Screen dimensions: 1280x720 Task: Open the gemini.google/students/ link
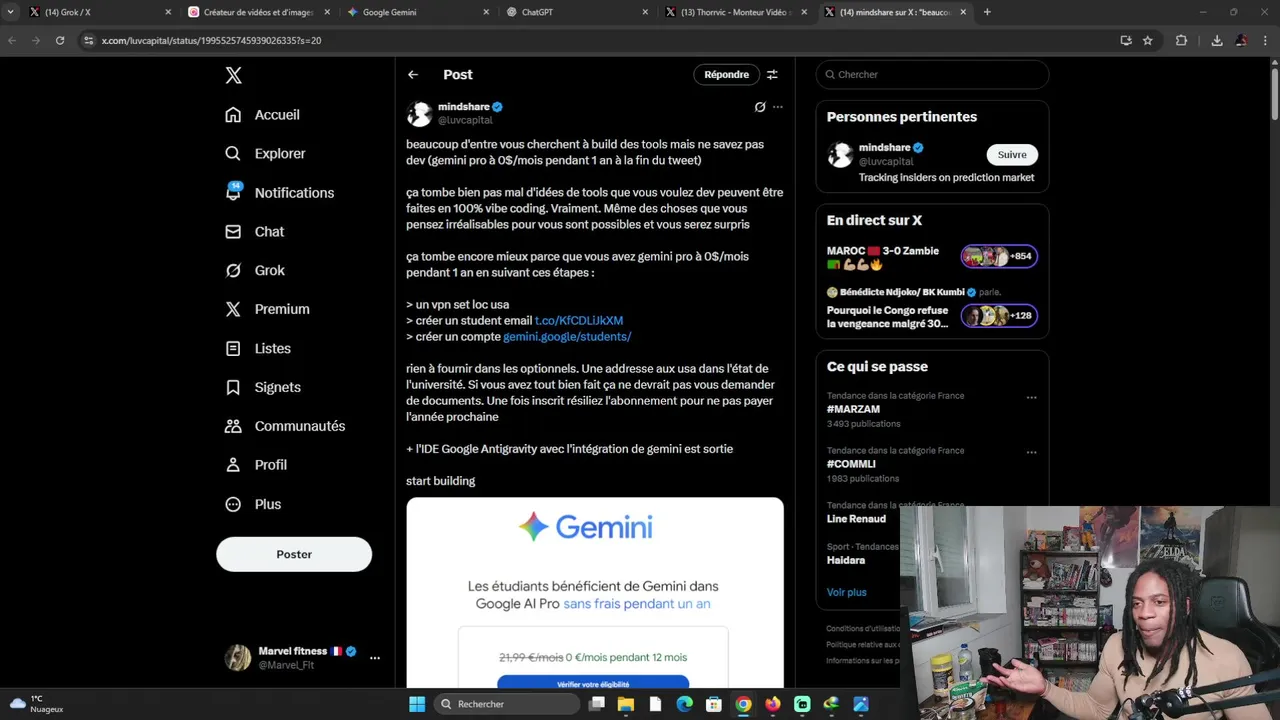click(x=567, y=337)
